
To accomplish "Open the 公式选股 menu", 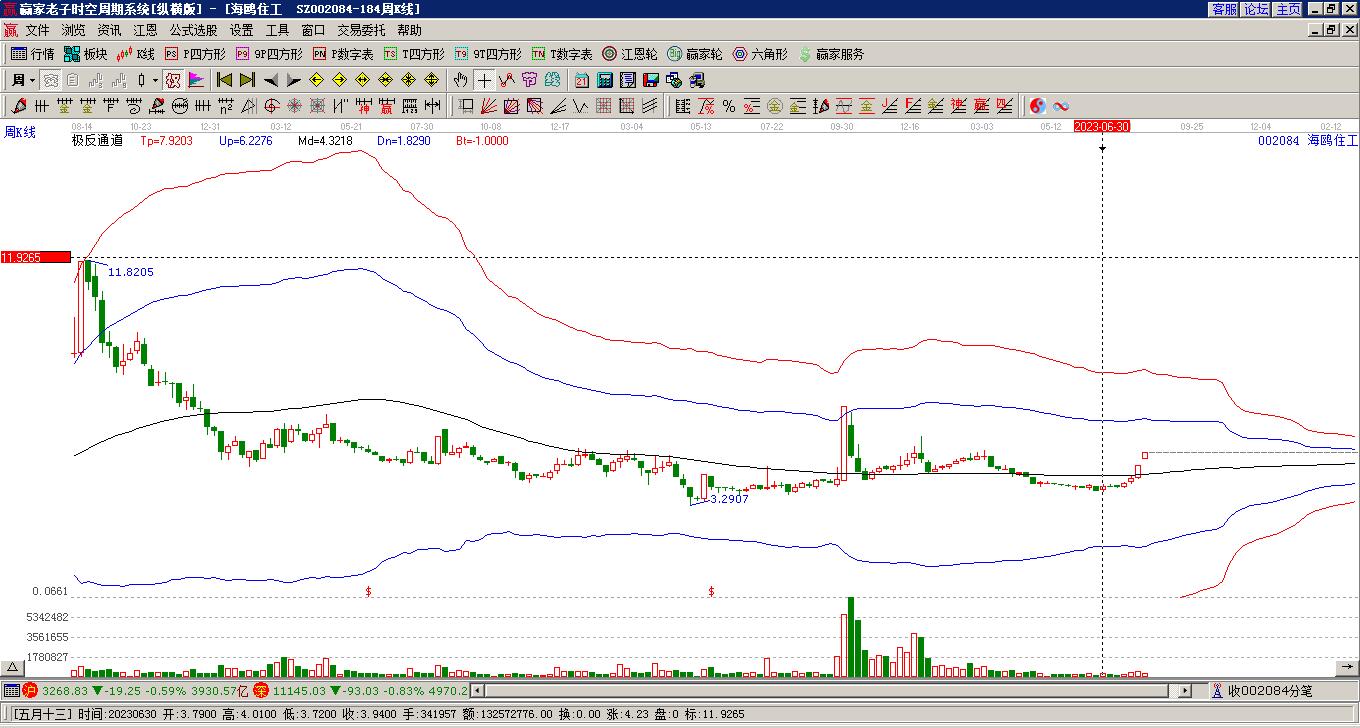I will (193, 30).
